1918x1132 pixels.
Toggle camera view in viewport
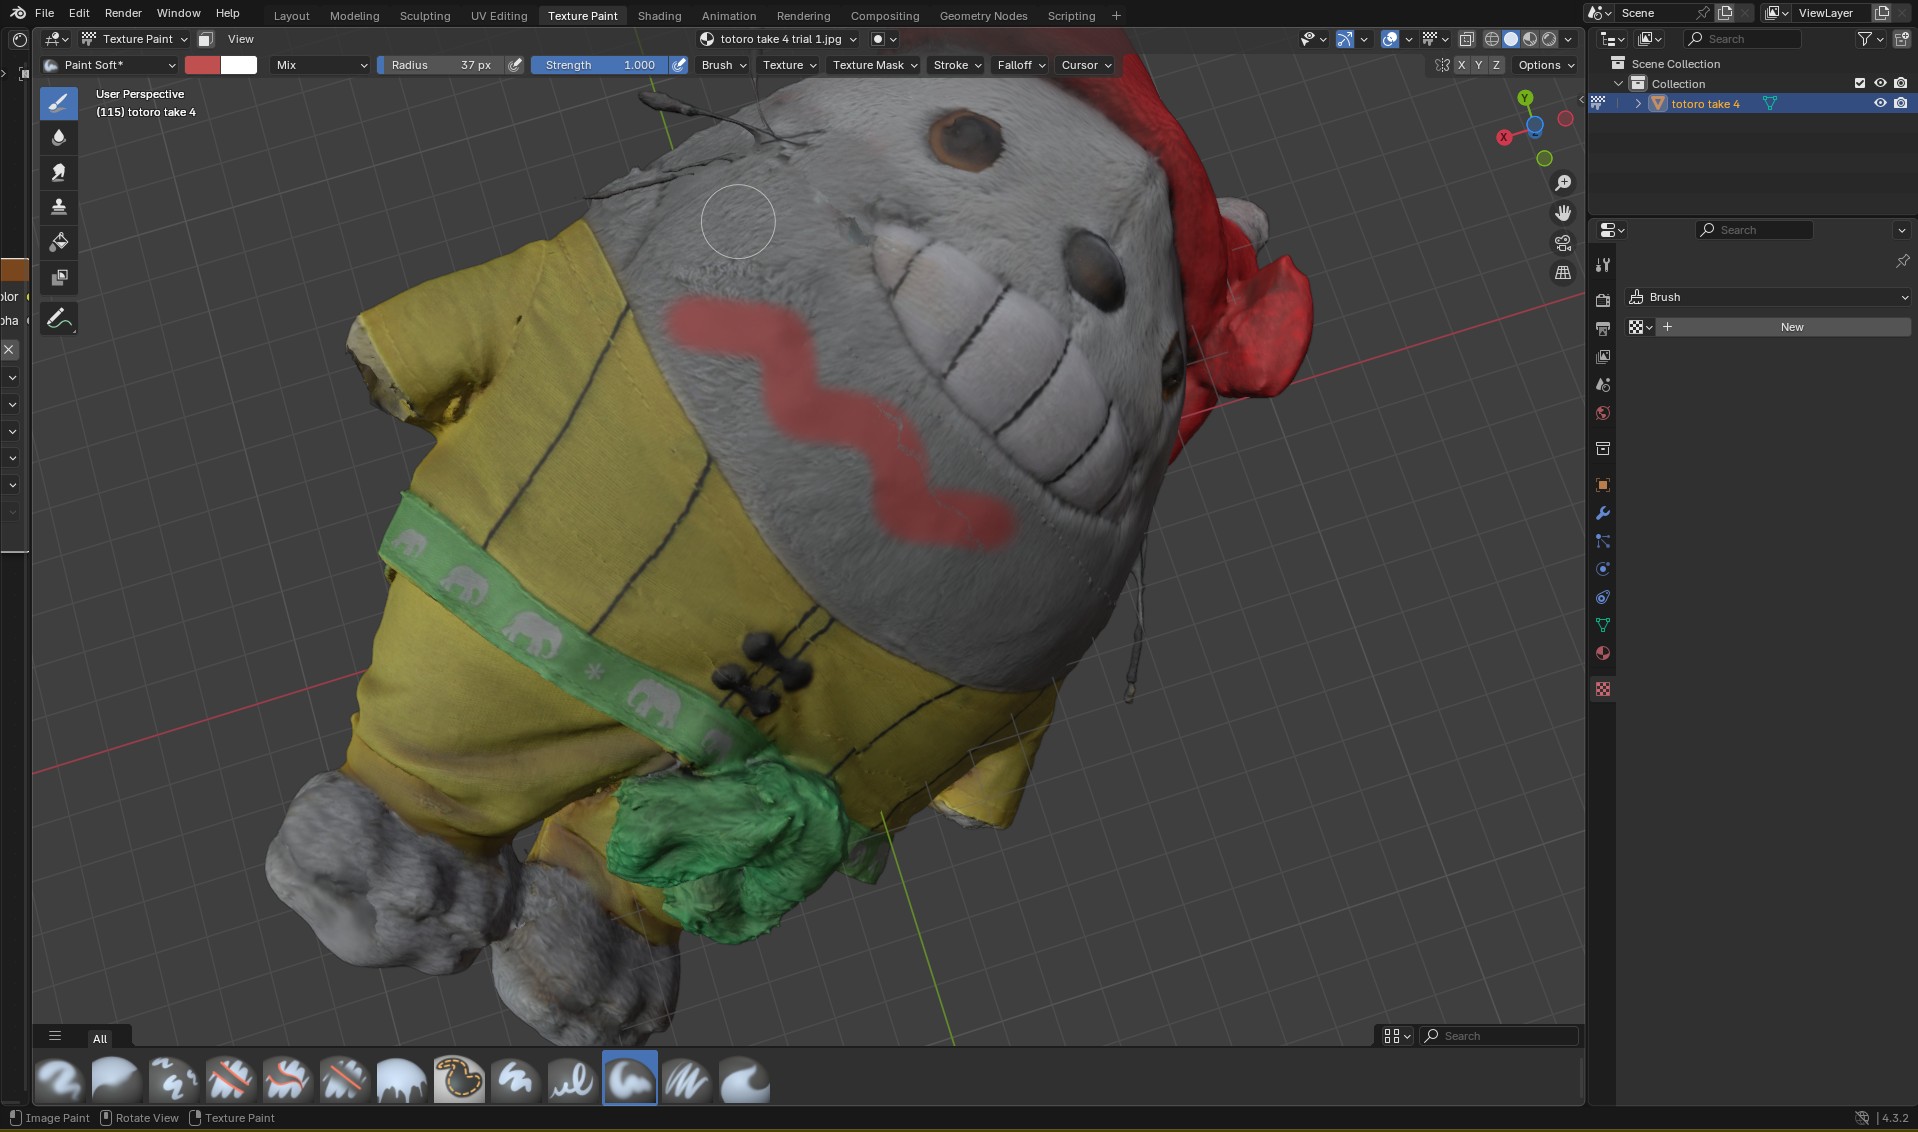[x=1562, y=243]
